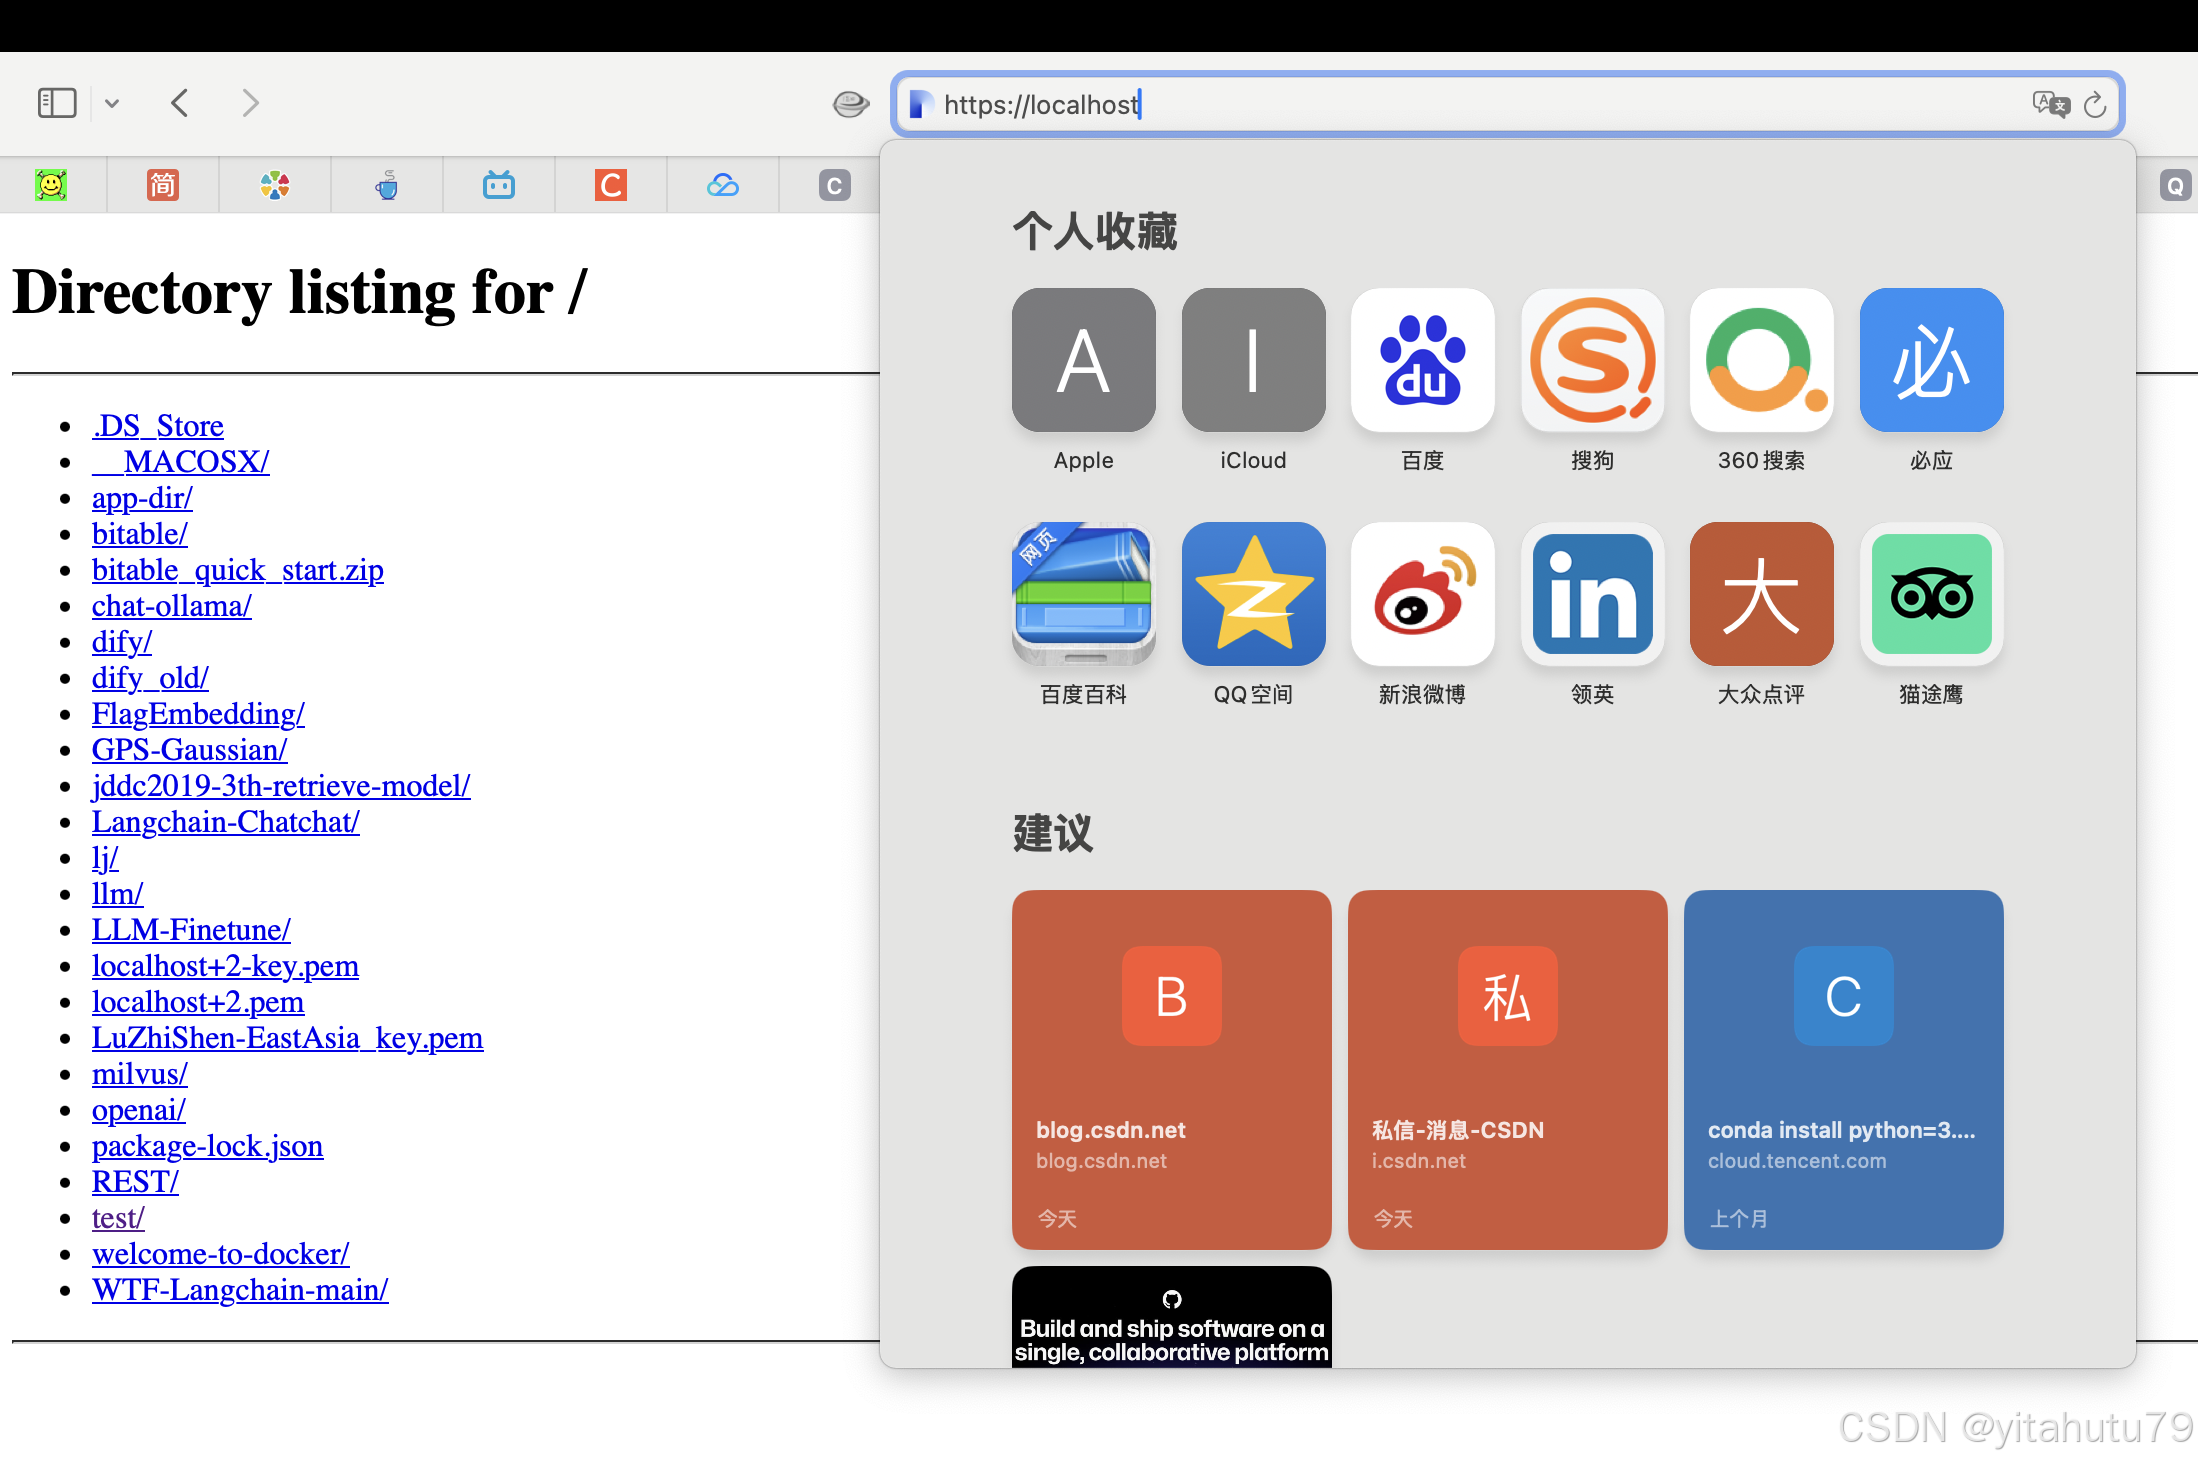Open the Baidu favorite

[x=1422, y=360]
